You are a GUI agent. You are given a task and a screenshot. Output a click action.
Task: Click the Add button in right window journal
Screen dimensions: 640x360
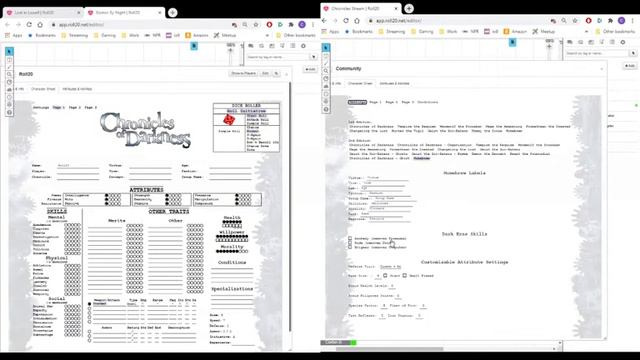[x=630, y=66]
